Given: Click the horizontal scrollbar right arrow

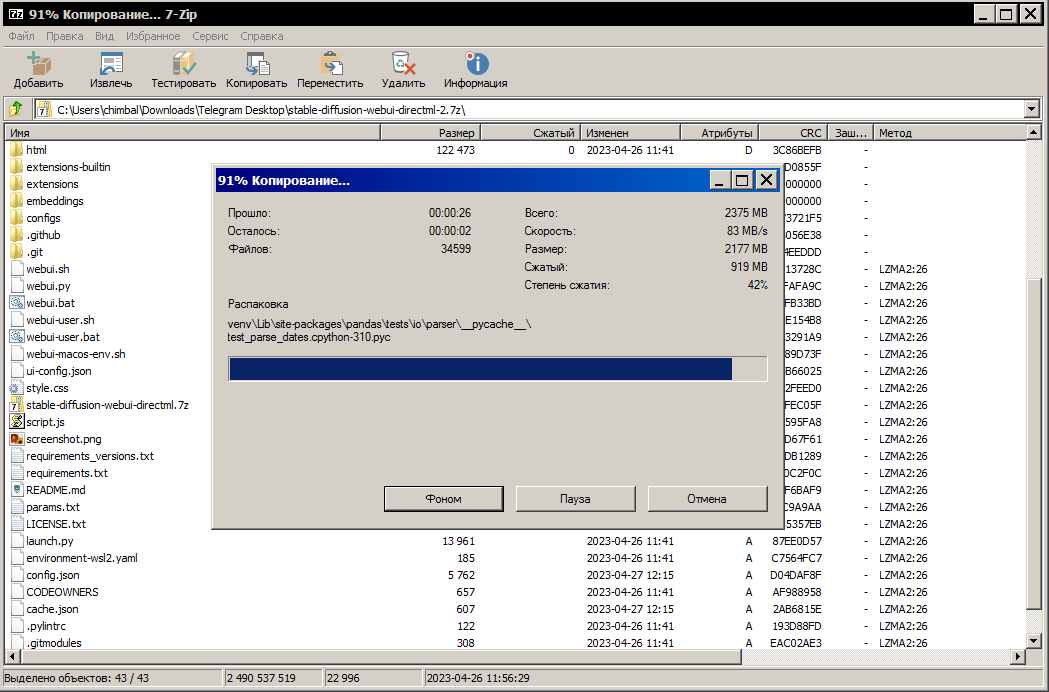Looking at the screenshot, I should [1018, 657].
